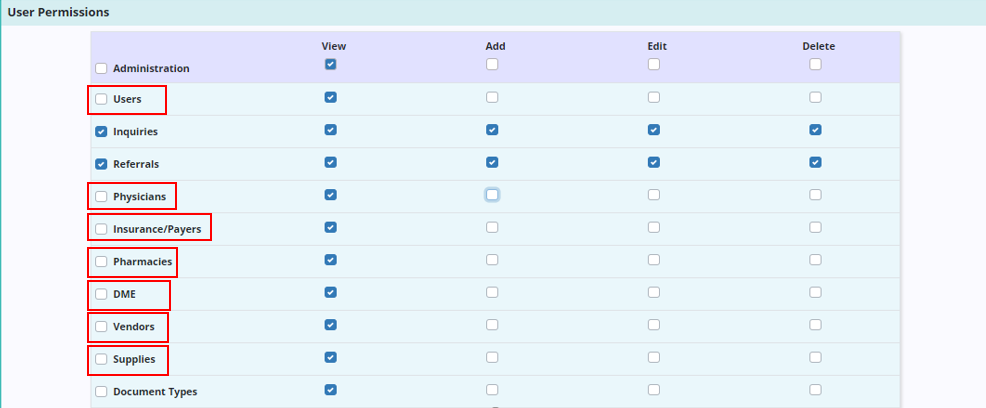The image size is (986, 408).
Task: Select the Supplies row checkbox
Action: pos(101,359)
